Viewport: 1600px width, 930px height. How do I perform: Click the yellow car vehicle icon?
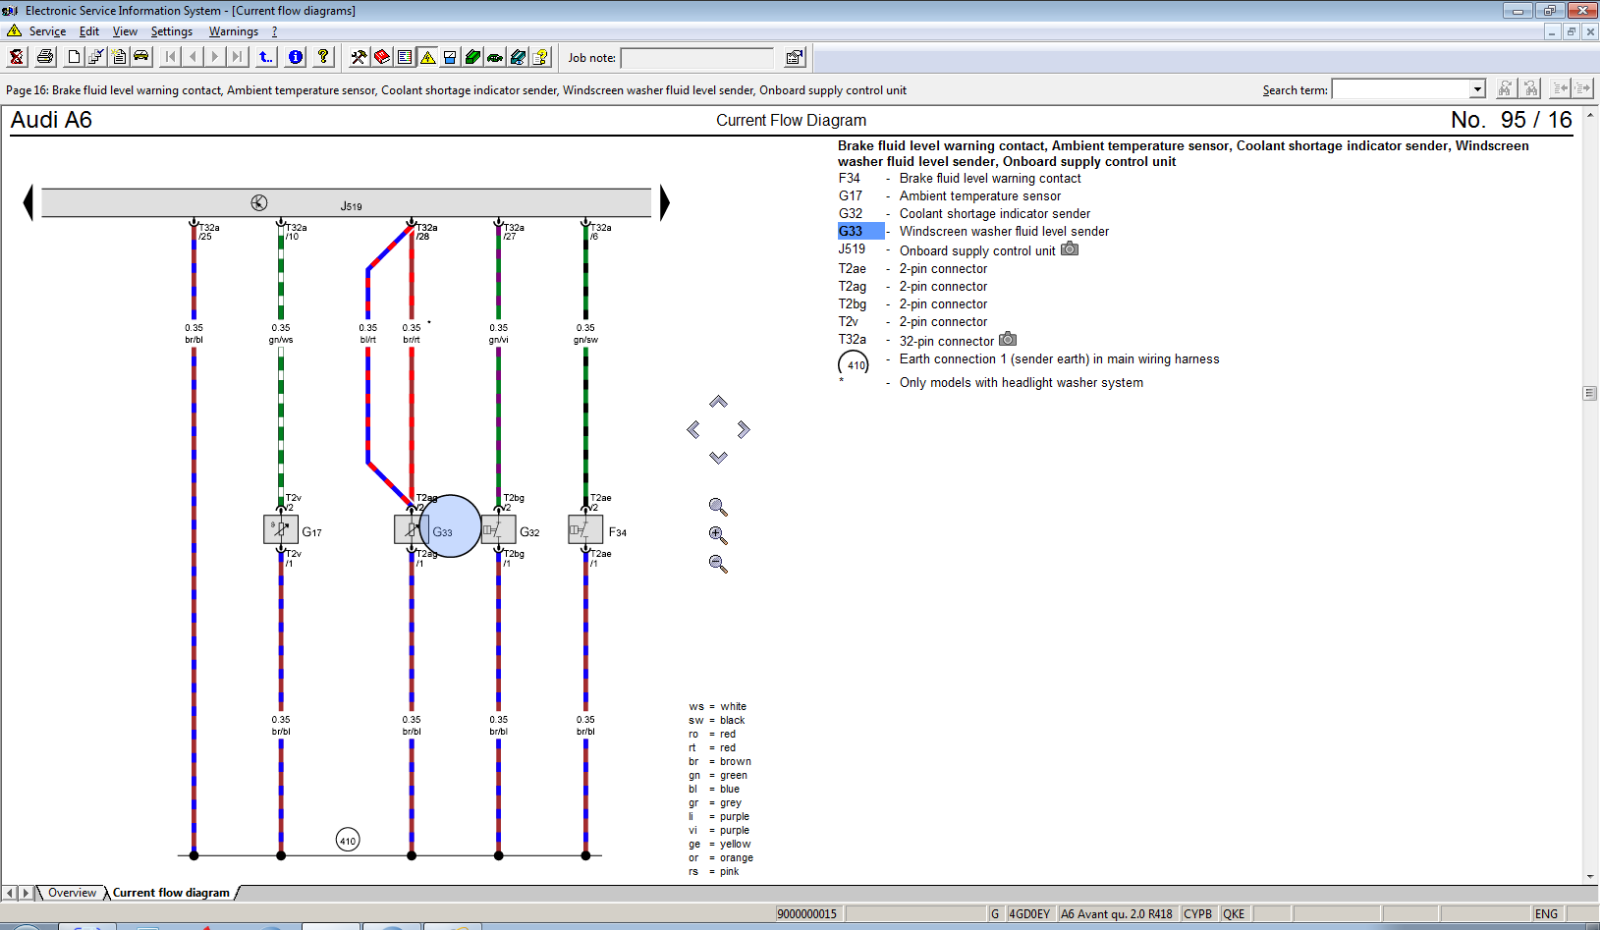[x=142, y=57]
